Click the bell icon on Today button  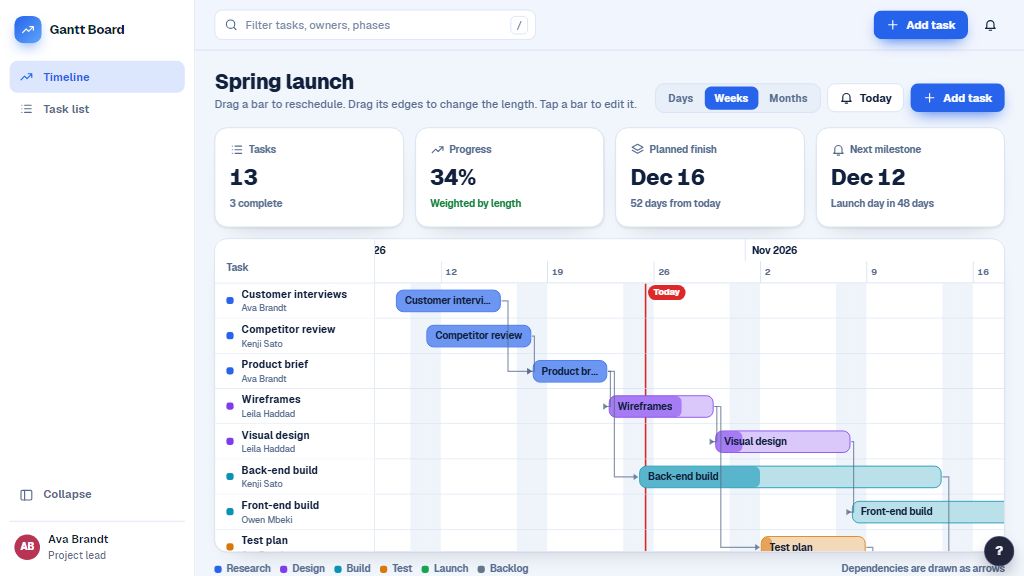[846, 98]
